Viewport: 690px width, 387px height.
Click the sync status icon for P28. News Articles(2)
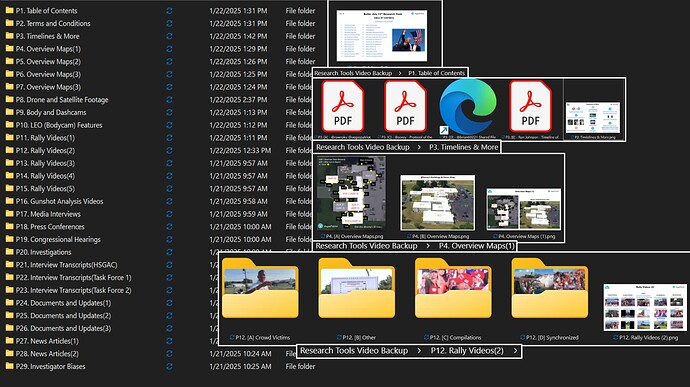pyautogui.click(x=169, y=354)
